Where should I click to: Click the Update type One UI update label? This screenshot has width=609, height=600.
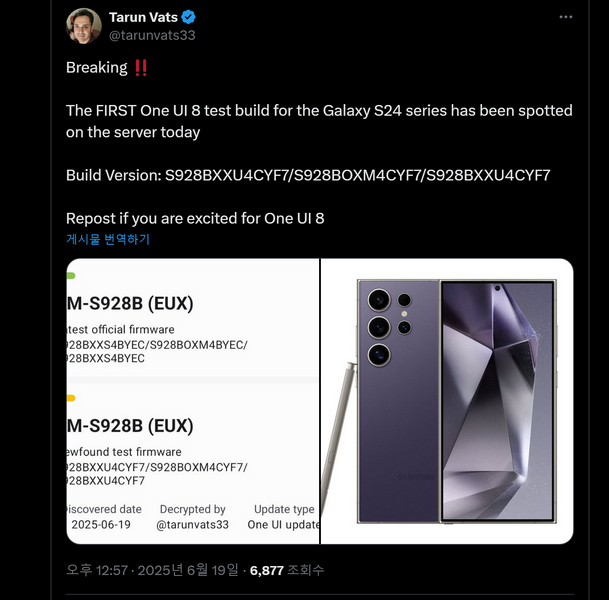284,517
